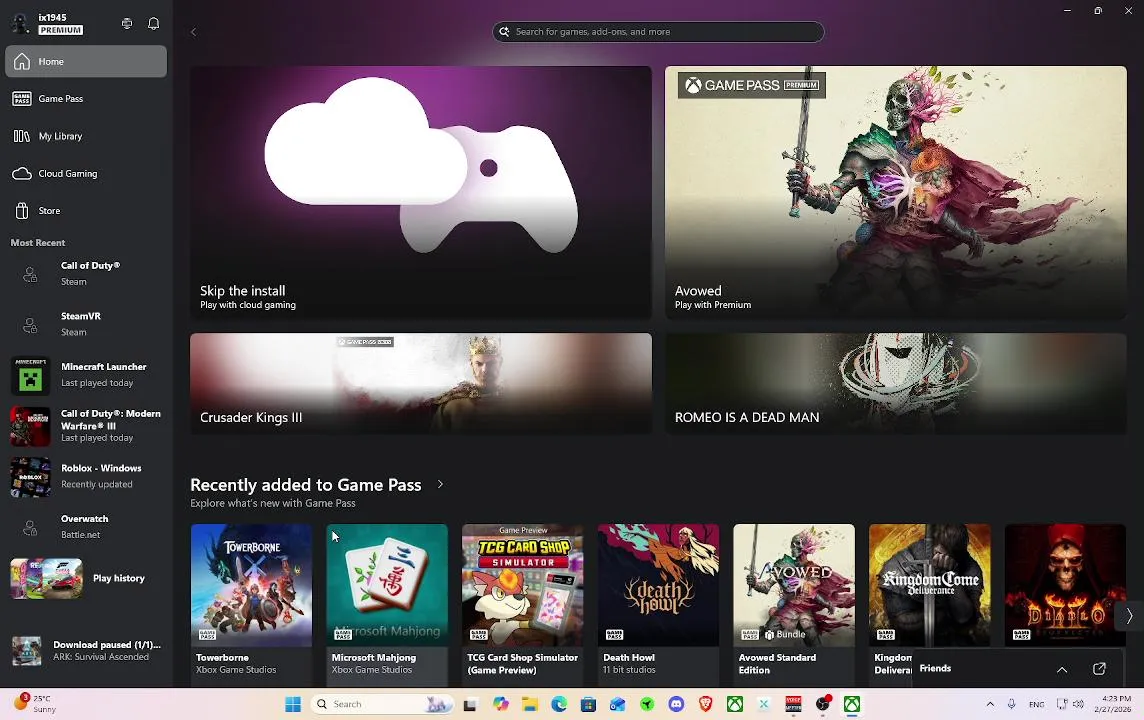This screenshot has height=720, width=1144.
Task: Open Game Pass in the sidebar
Action: click(x=86, y=98)
